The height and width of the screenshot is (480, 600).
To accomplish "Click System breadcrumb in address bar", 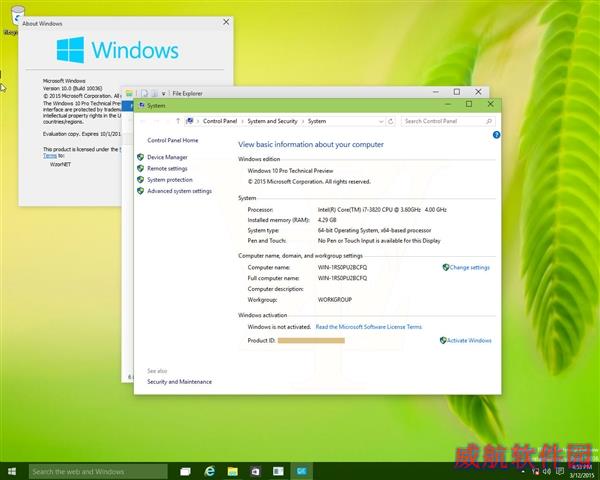I will point(317,121).
